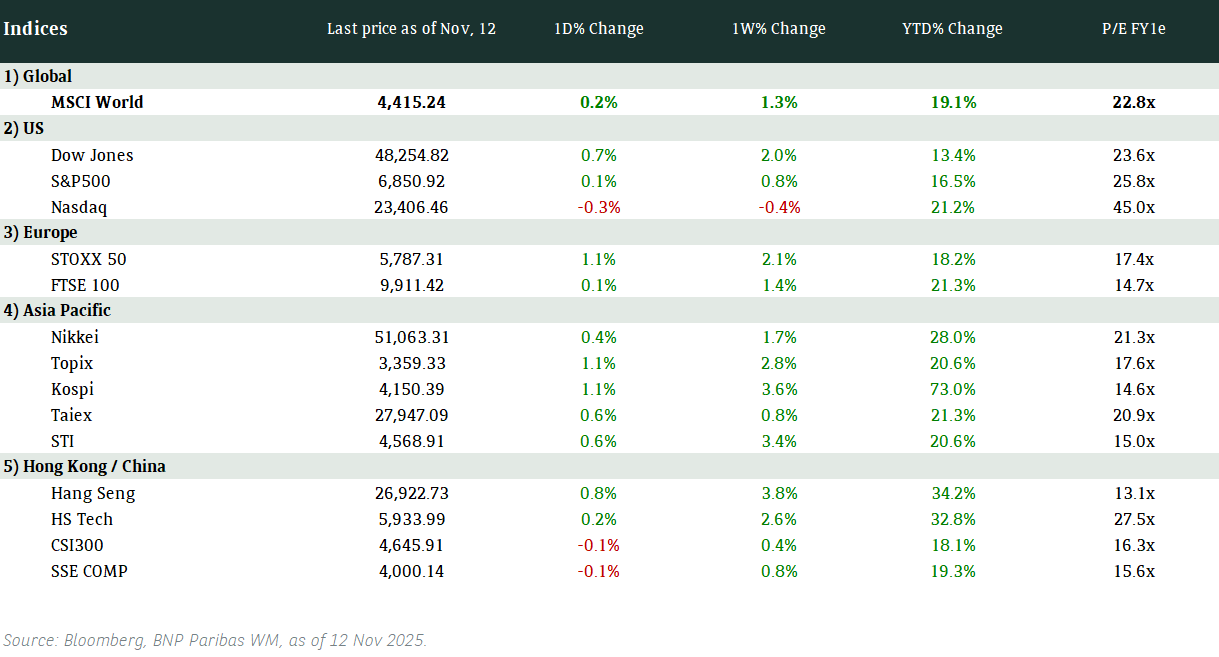Screen dimensions: 1219x657
Task: Select the Last price as of Nov, 12 header
Action: pyautogui.click(x=411, y=29)
